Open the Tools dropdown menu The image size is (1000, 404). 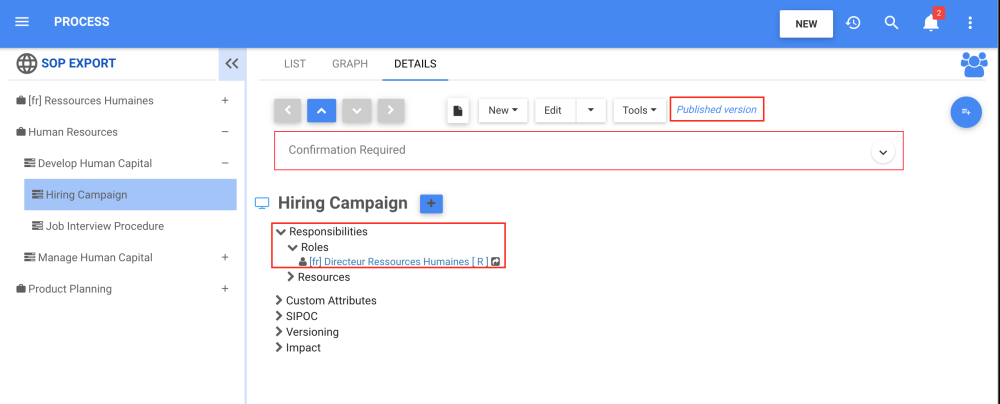(639, 110)
